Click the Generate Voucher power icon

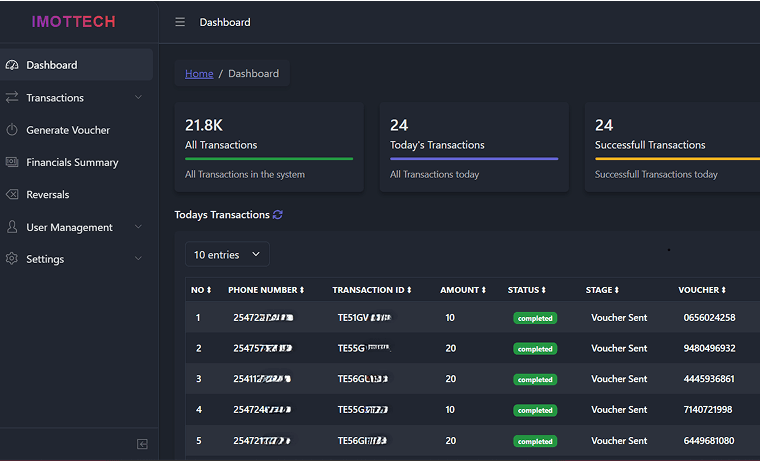pos(12,130)
